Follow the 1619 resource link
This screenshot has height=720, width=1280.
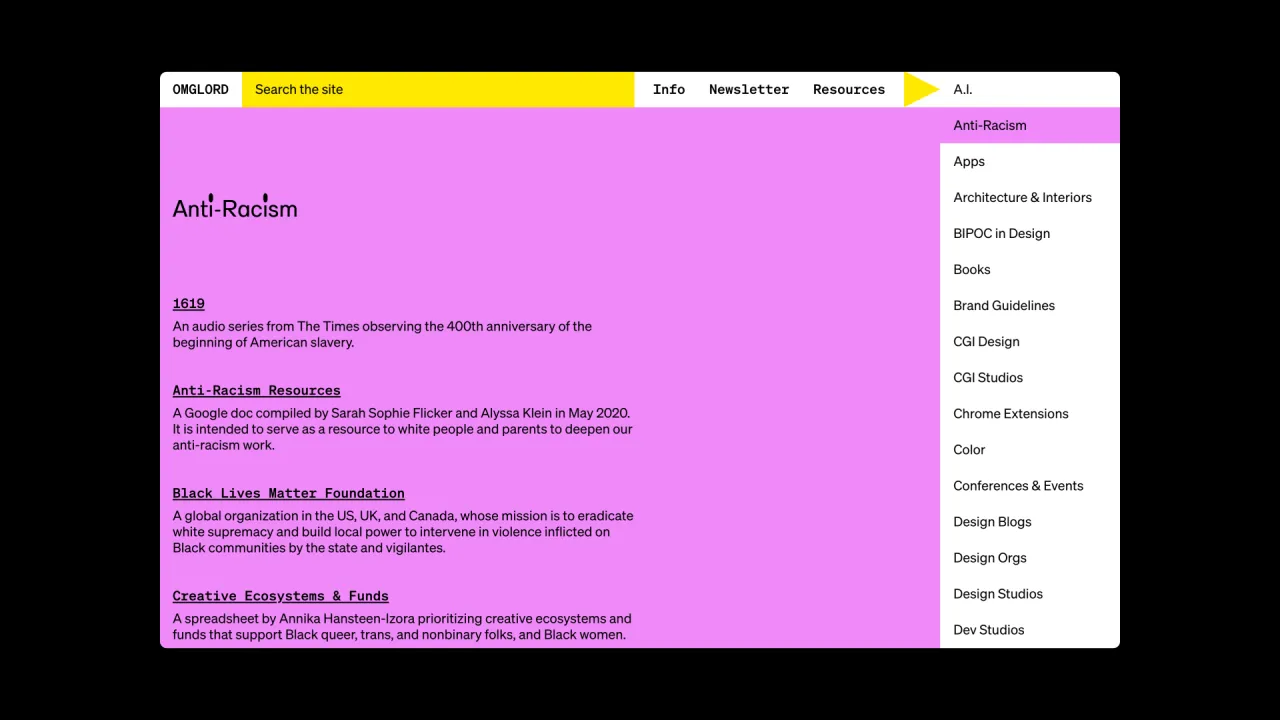click(x=188, y=304)
